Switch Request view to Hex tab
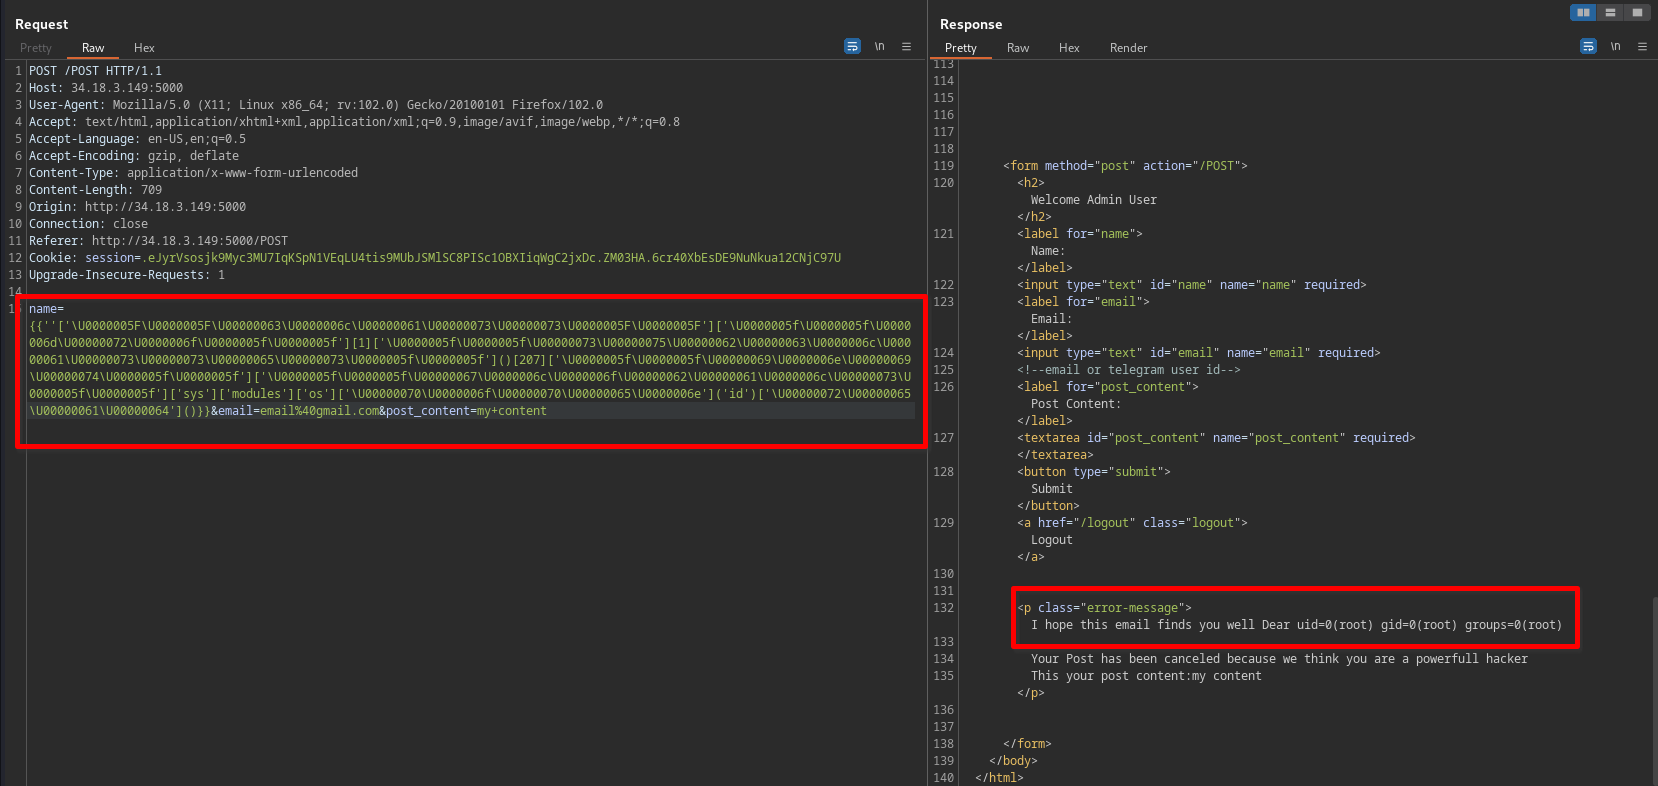1658x786 pixels. (x=144, y=48)
